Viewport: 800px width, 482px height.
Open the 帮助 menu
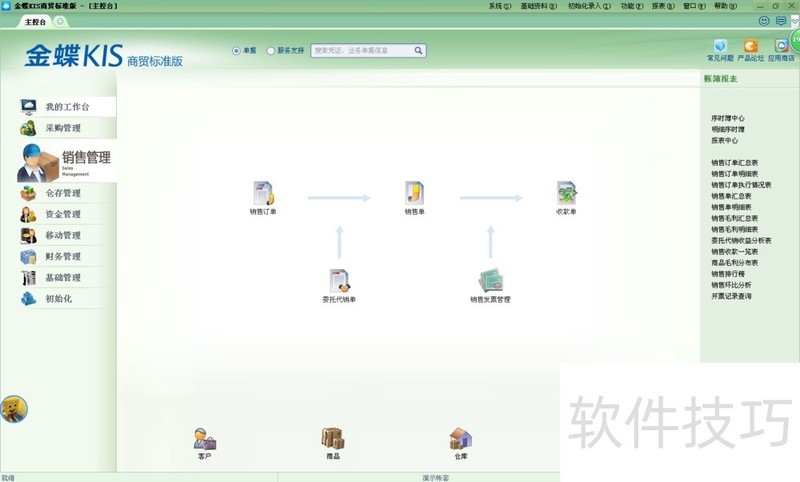[x=726, y=6]
